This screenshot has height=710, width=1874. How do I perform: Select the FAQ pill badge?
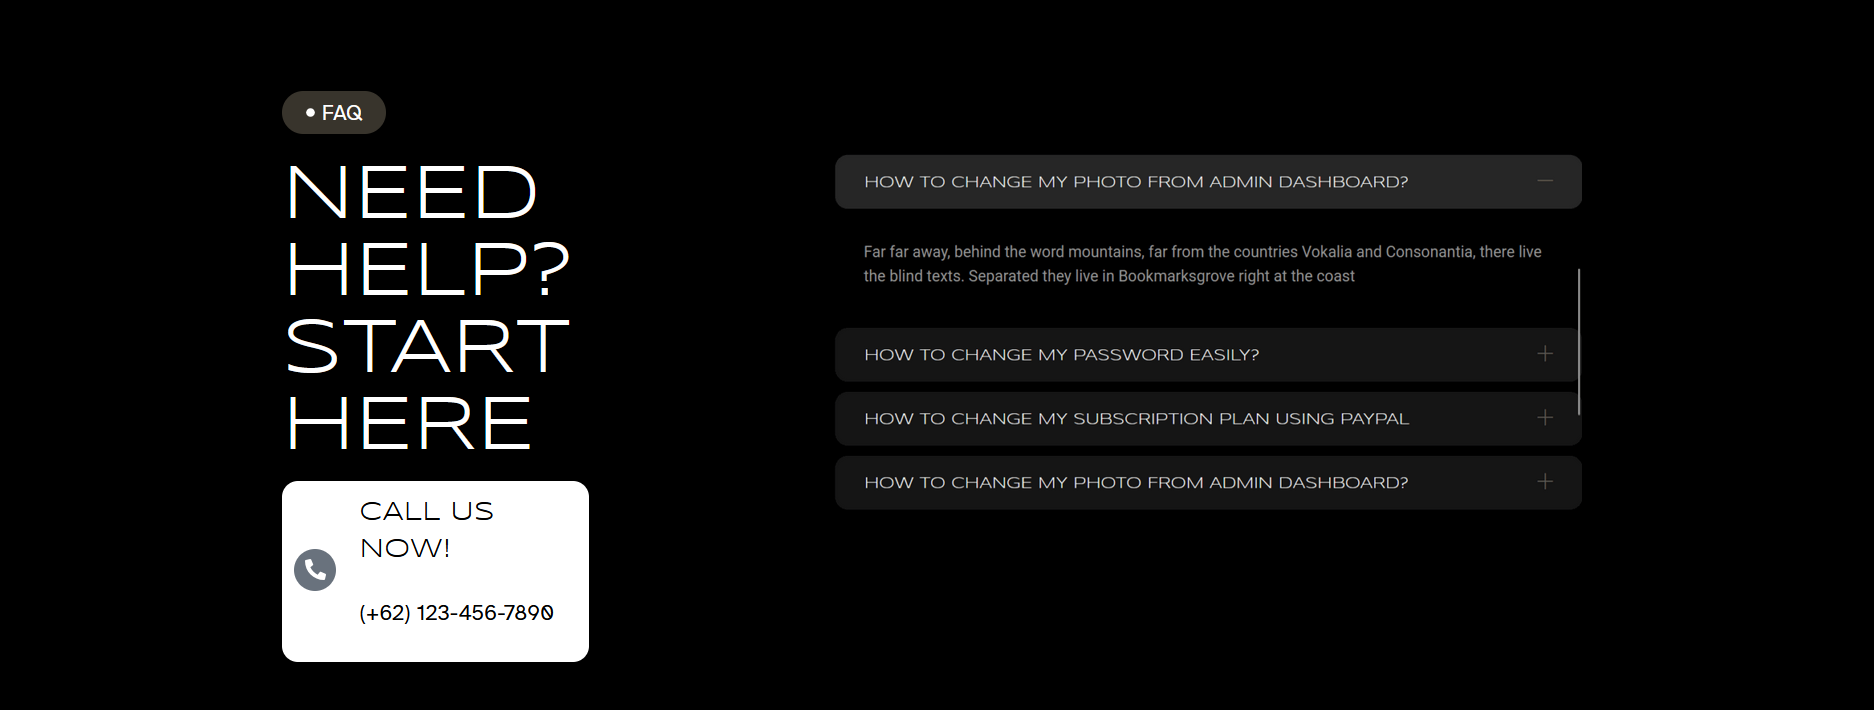[334, 112]
